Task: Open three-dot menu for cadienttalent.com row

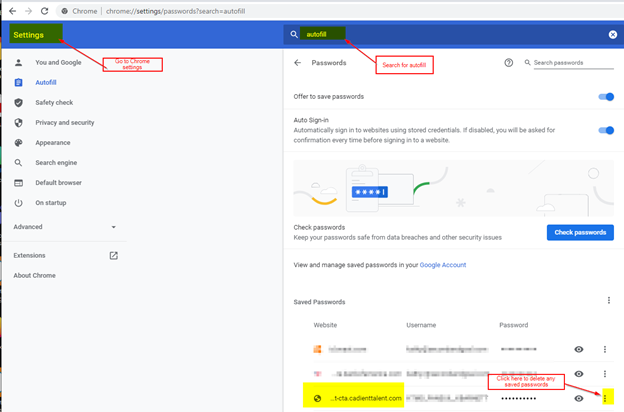Action: click(605, 398)
